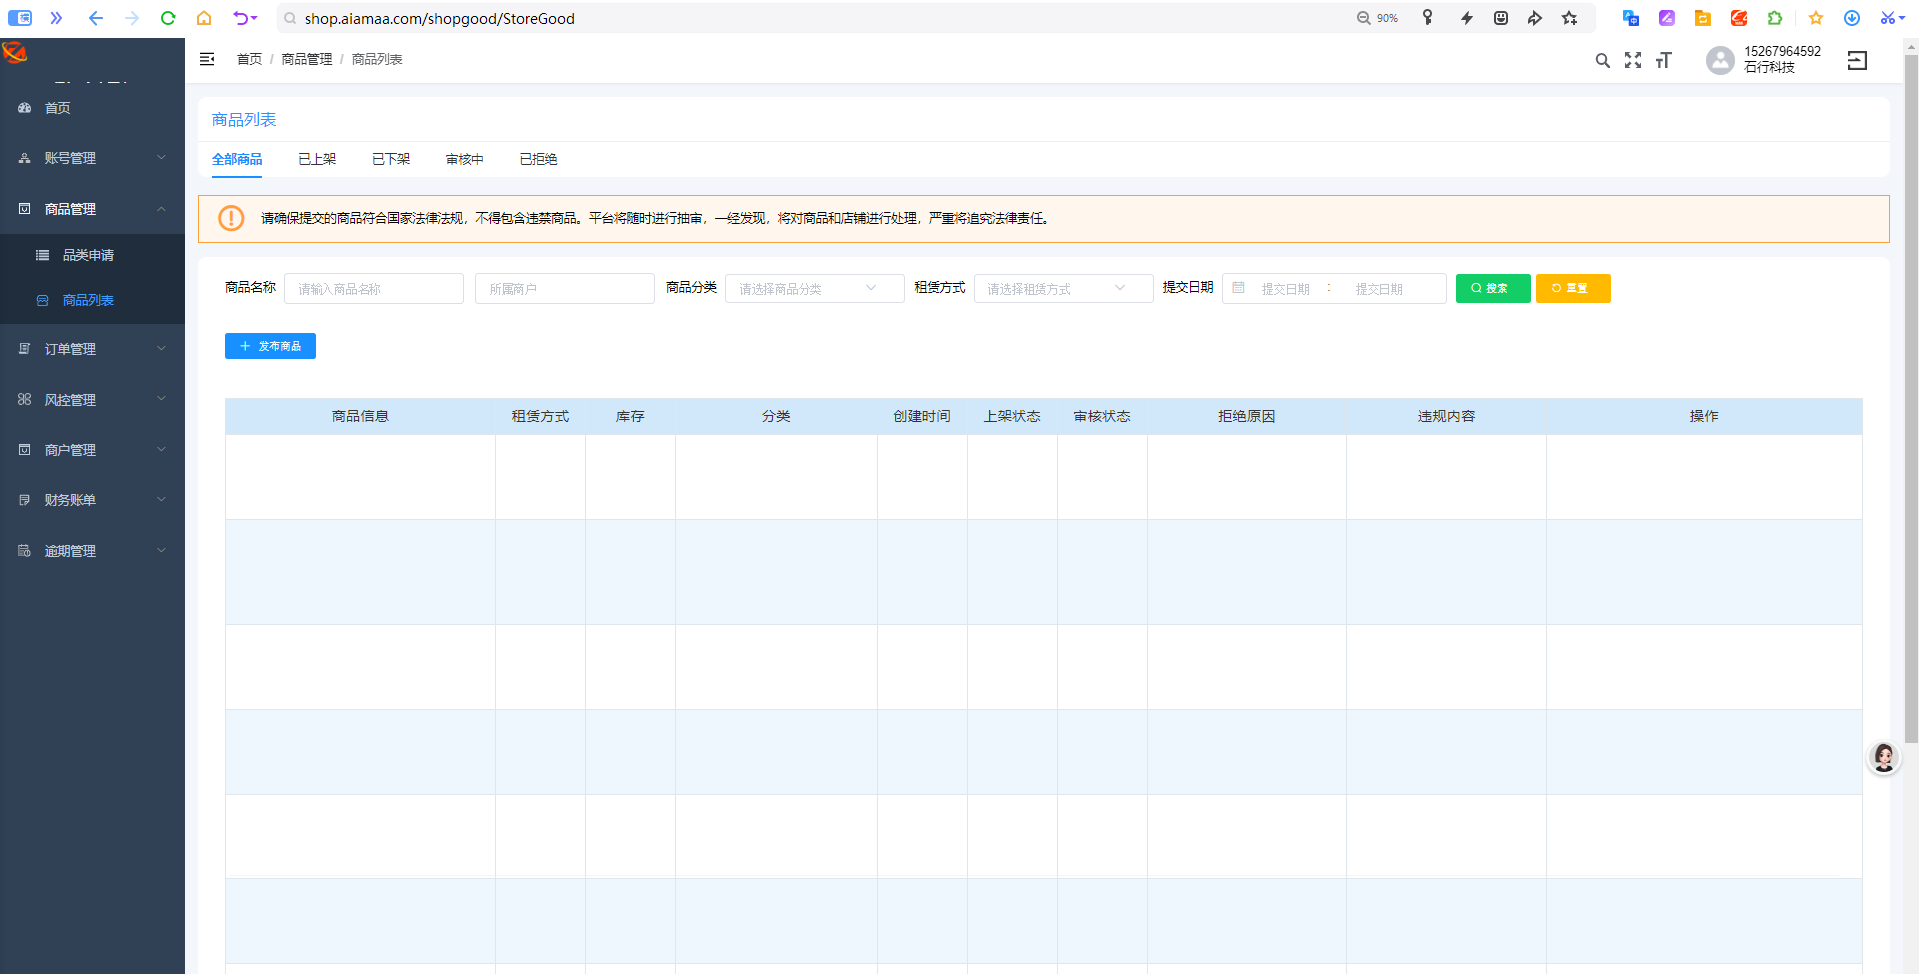Image resolution: width=1919 pixels, height=974 pixels.
Task: Click the 商品信息 column header
Action: click(x=360, y=417)
